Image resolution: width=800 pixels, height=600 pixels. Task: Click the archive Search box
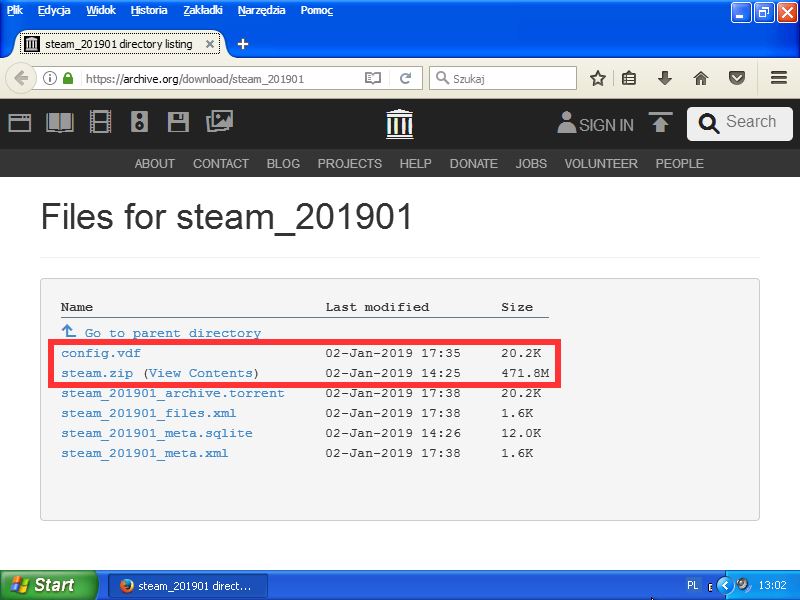pos(740,123)
